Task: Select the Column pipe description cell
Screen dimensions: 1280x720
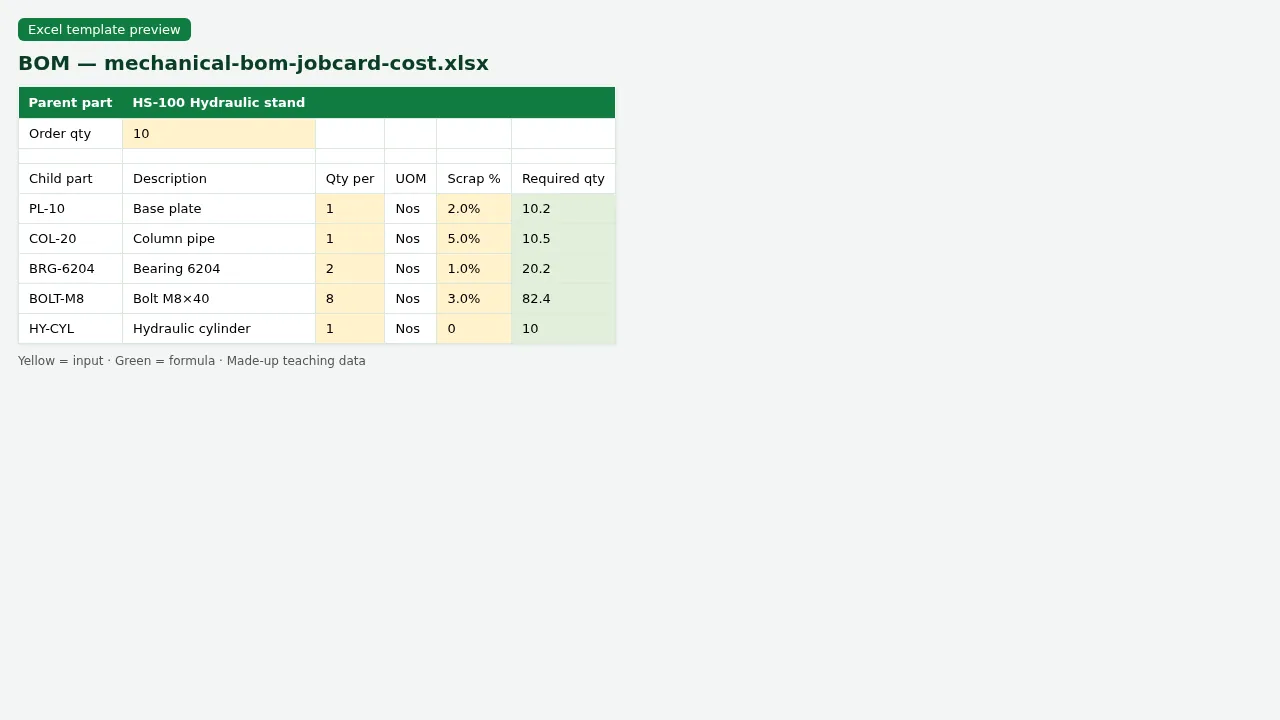Action: [219, 239]
